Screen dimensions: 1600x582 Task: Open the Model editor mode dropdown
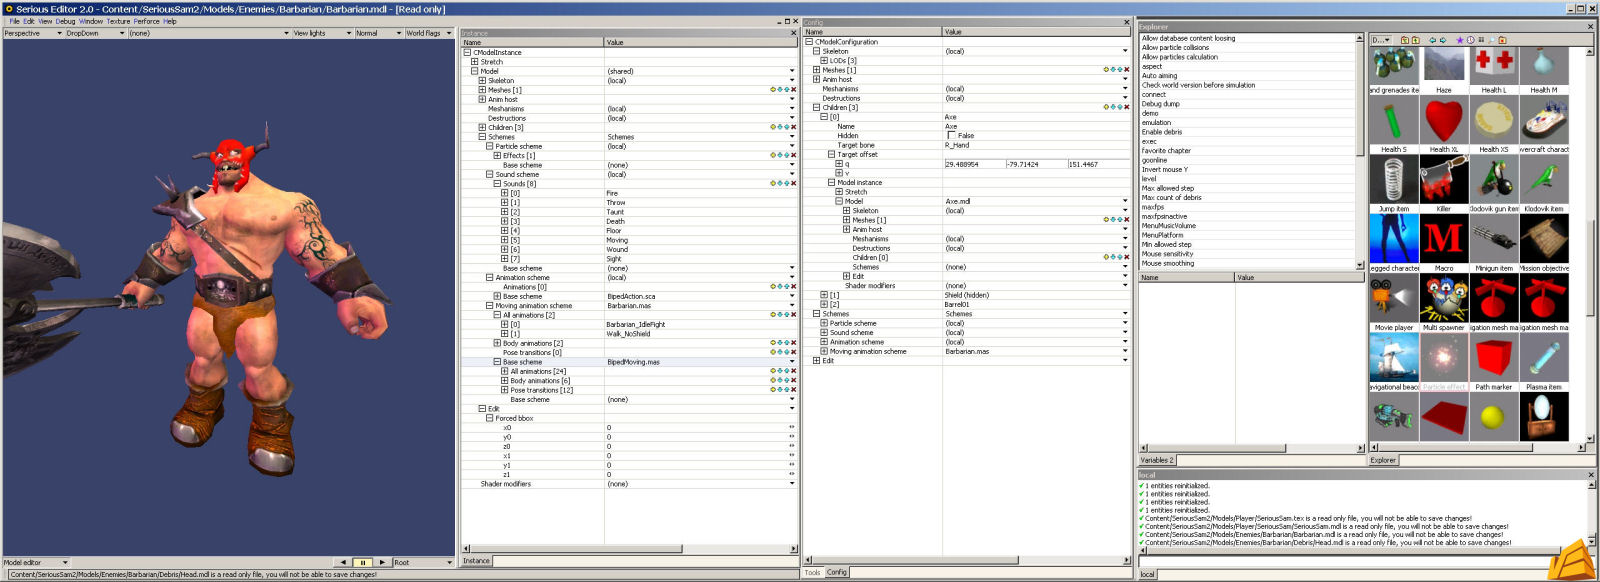click(36, 562)
